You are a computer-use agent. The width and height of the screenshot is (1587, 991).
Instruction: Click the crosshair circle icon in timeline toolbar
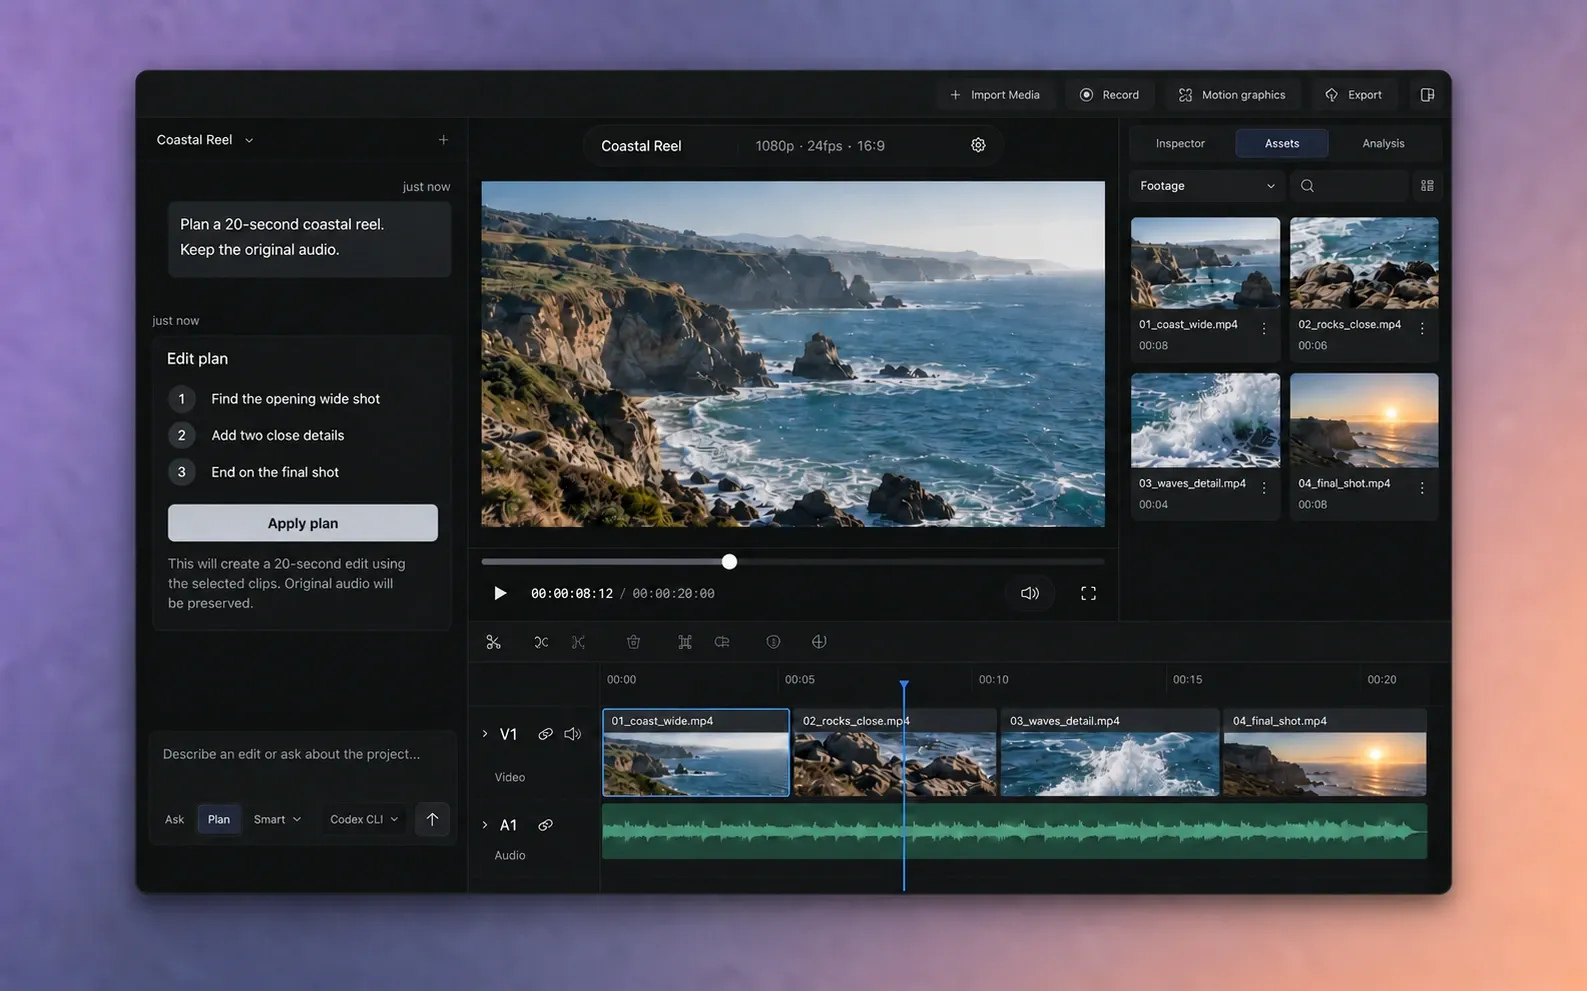pos(819,642)
